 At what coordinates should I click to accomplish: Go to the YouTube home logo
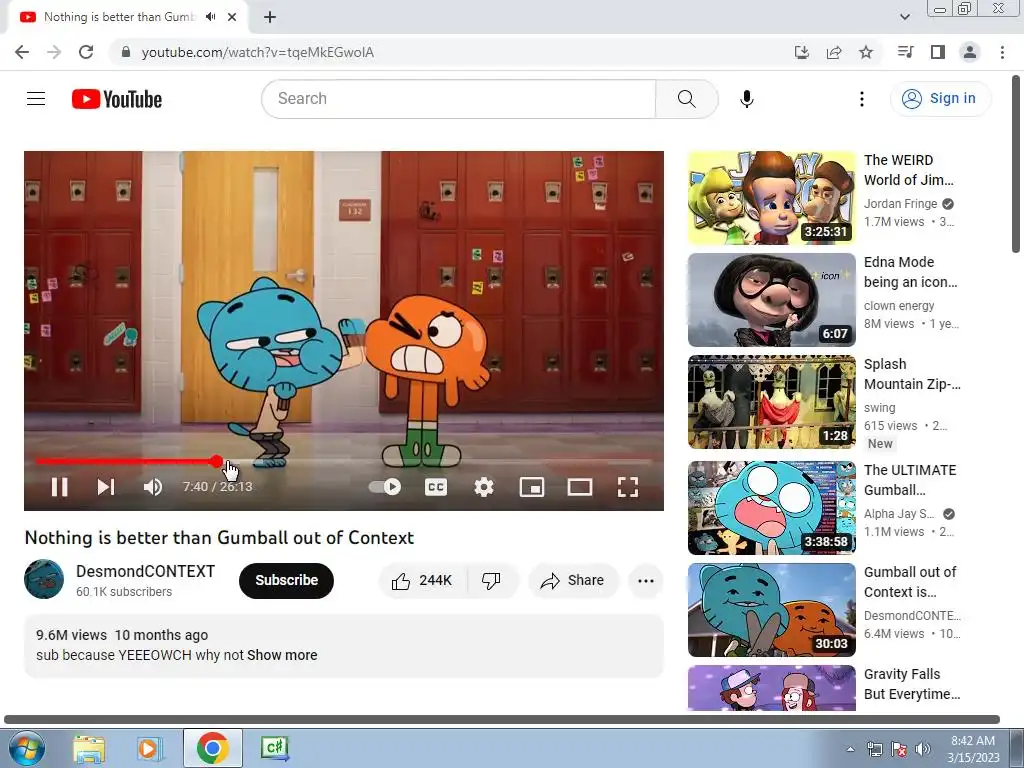(x=117, y=99)
